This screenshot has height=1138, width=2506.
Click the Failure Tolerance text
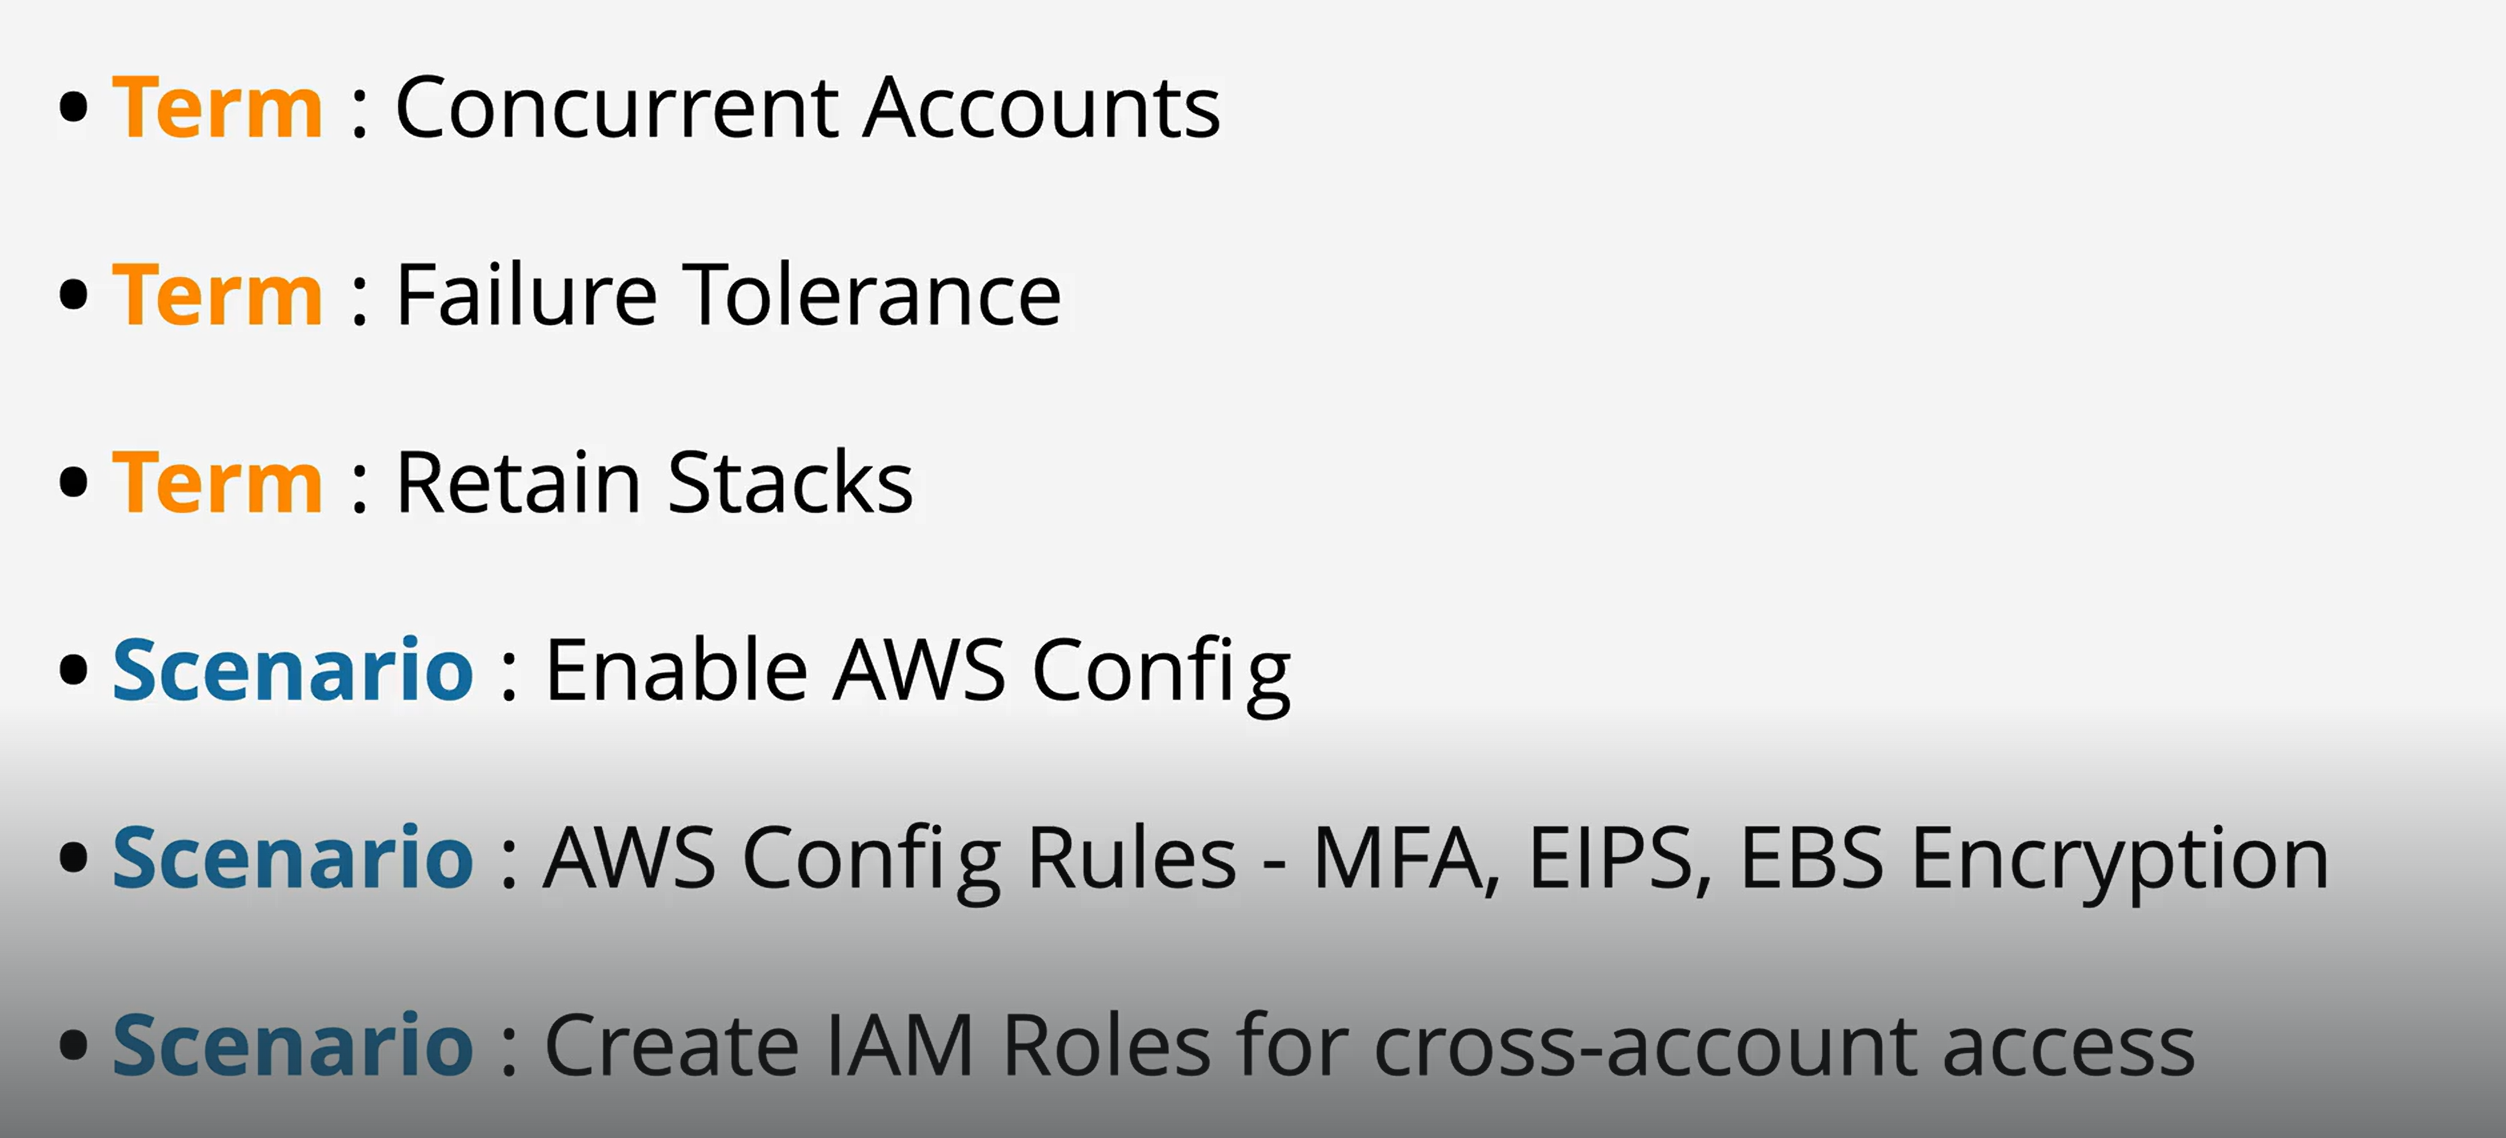click(x=728, y=295)
